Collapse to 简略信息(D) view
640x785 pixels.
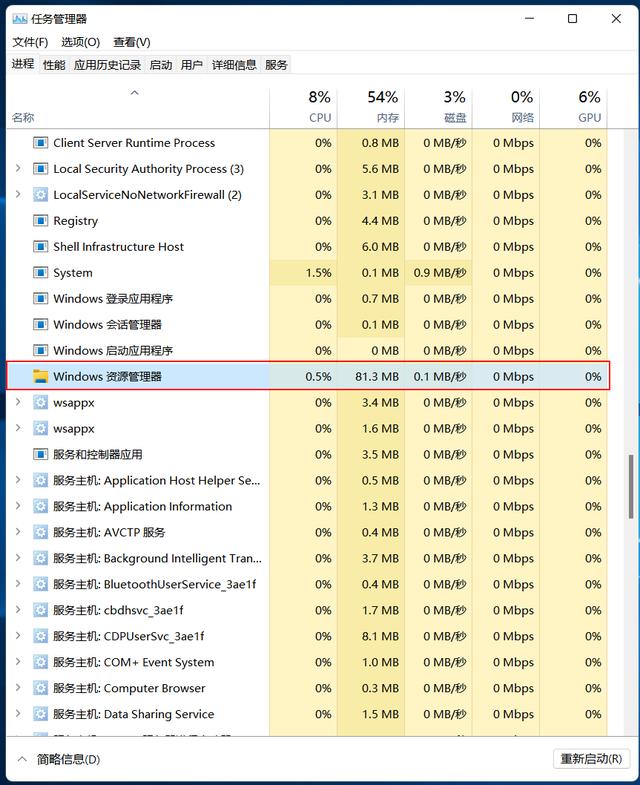59,759
